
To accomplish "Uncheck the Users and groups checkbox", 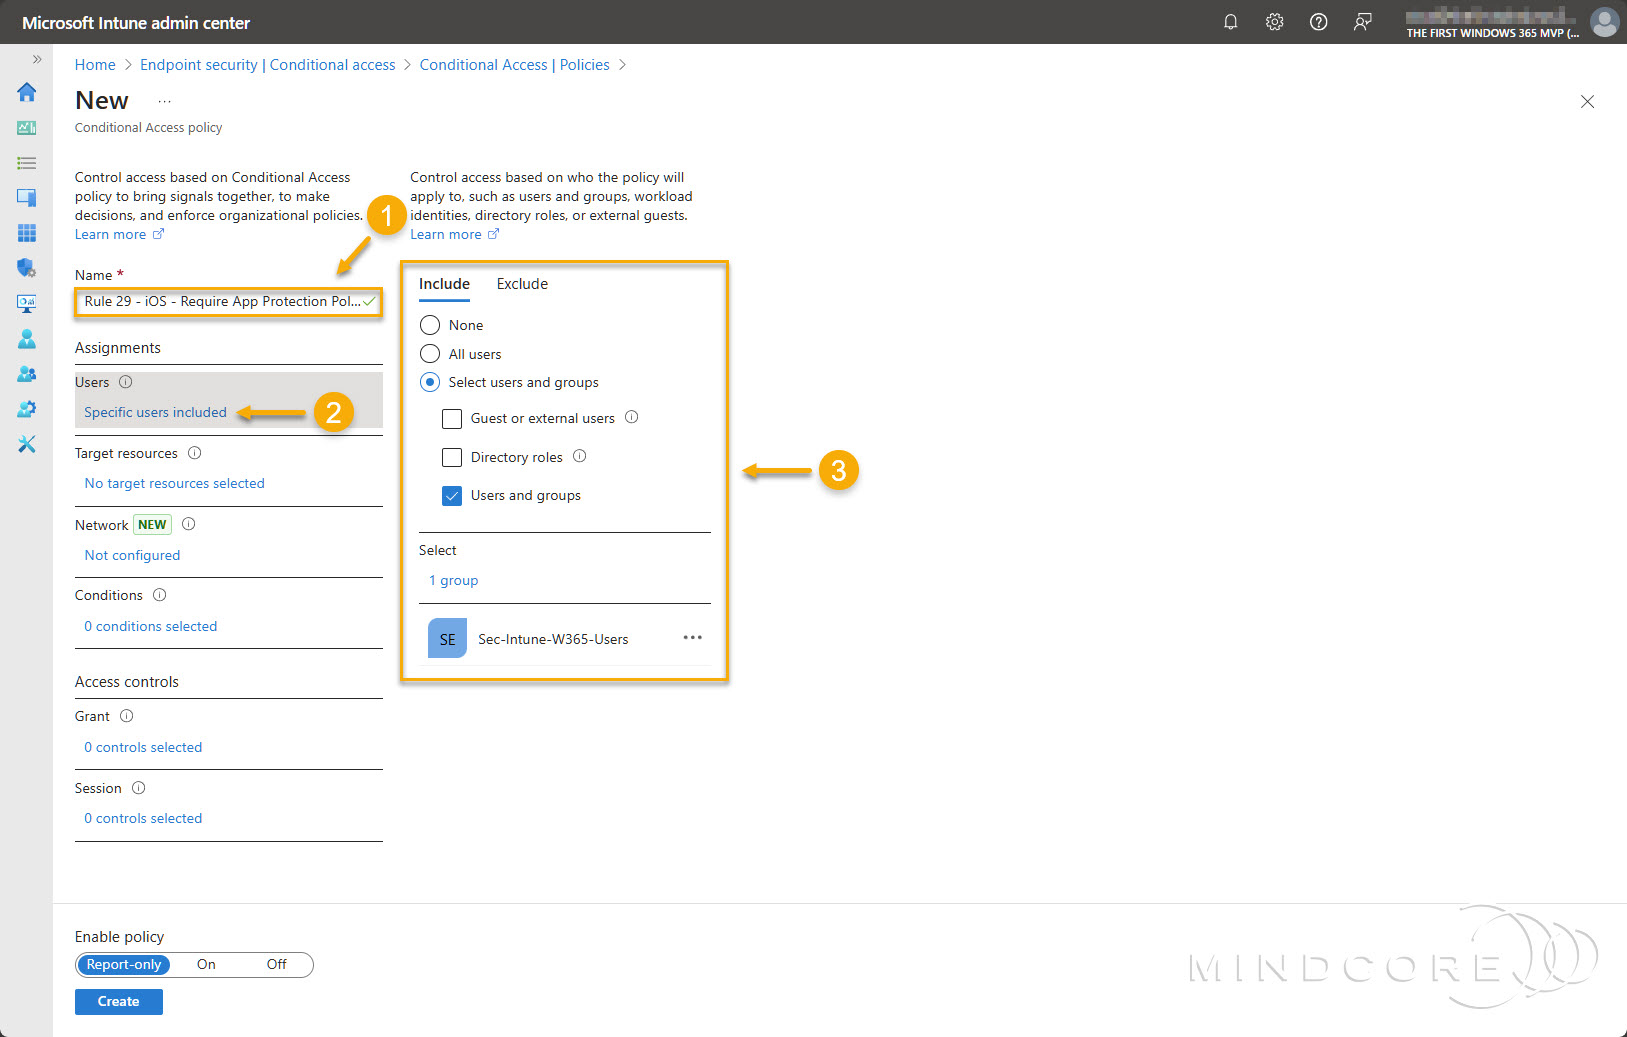I will (452, 495).
